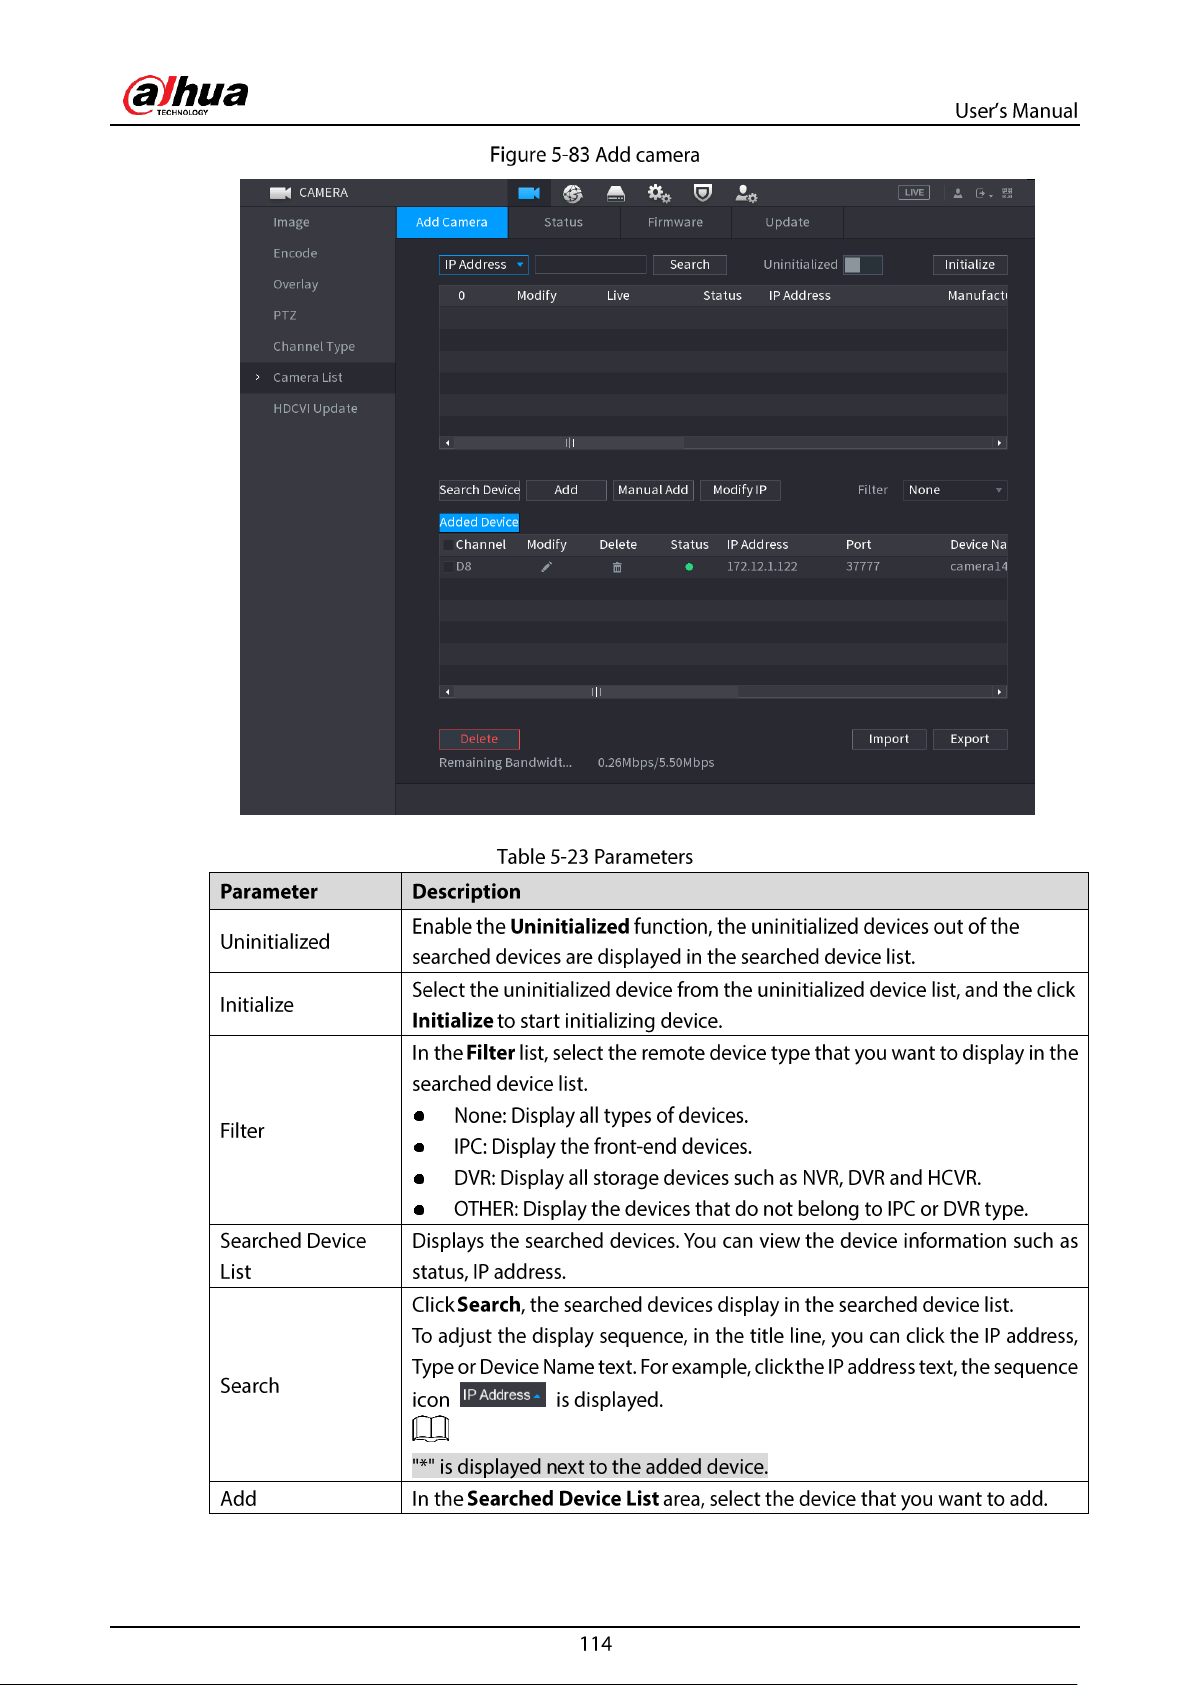Switch to the Firmware tab
Image resolution: width=1192 pixels, height=1685 pixels.
point(675,222)
